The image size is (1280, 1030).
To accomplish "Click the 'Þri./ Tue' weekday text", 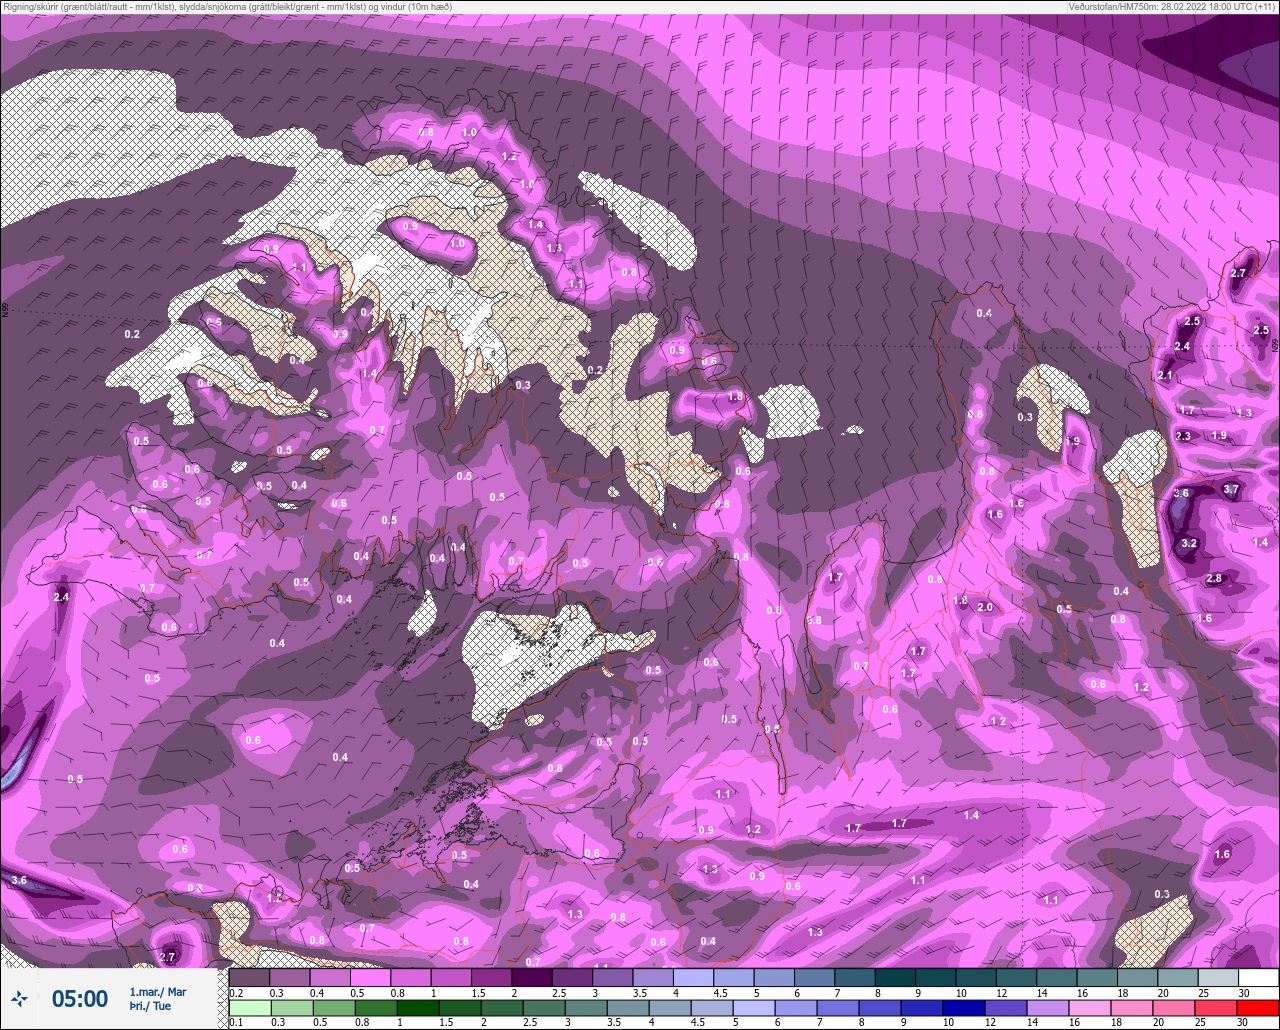I will click(150, 1006).
